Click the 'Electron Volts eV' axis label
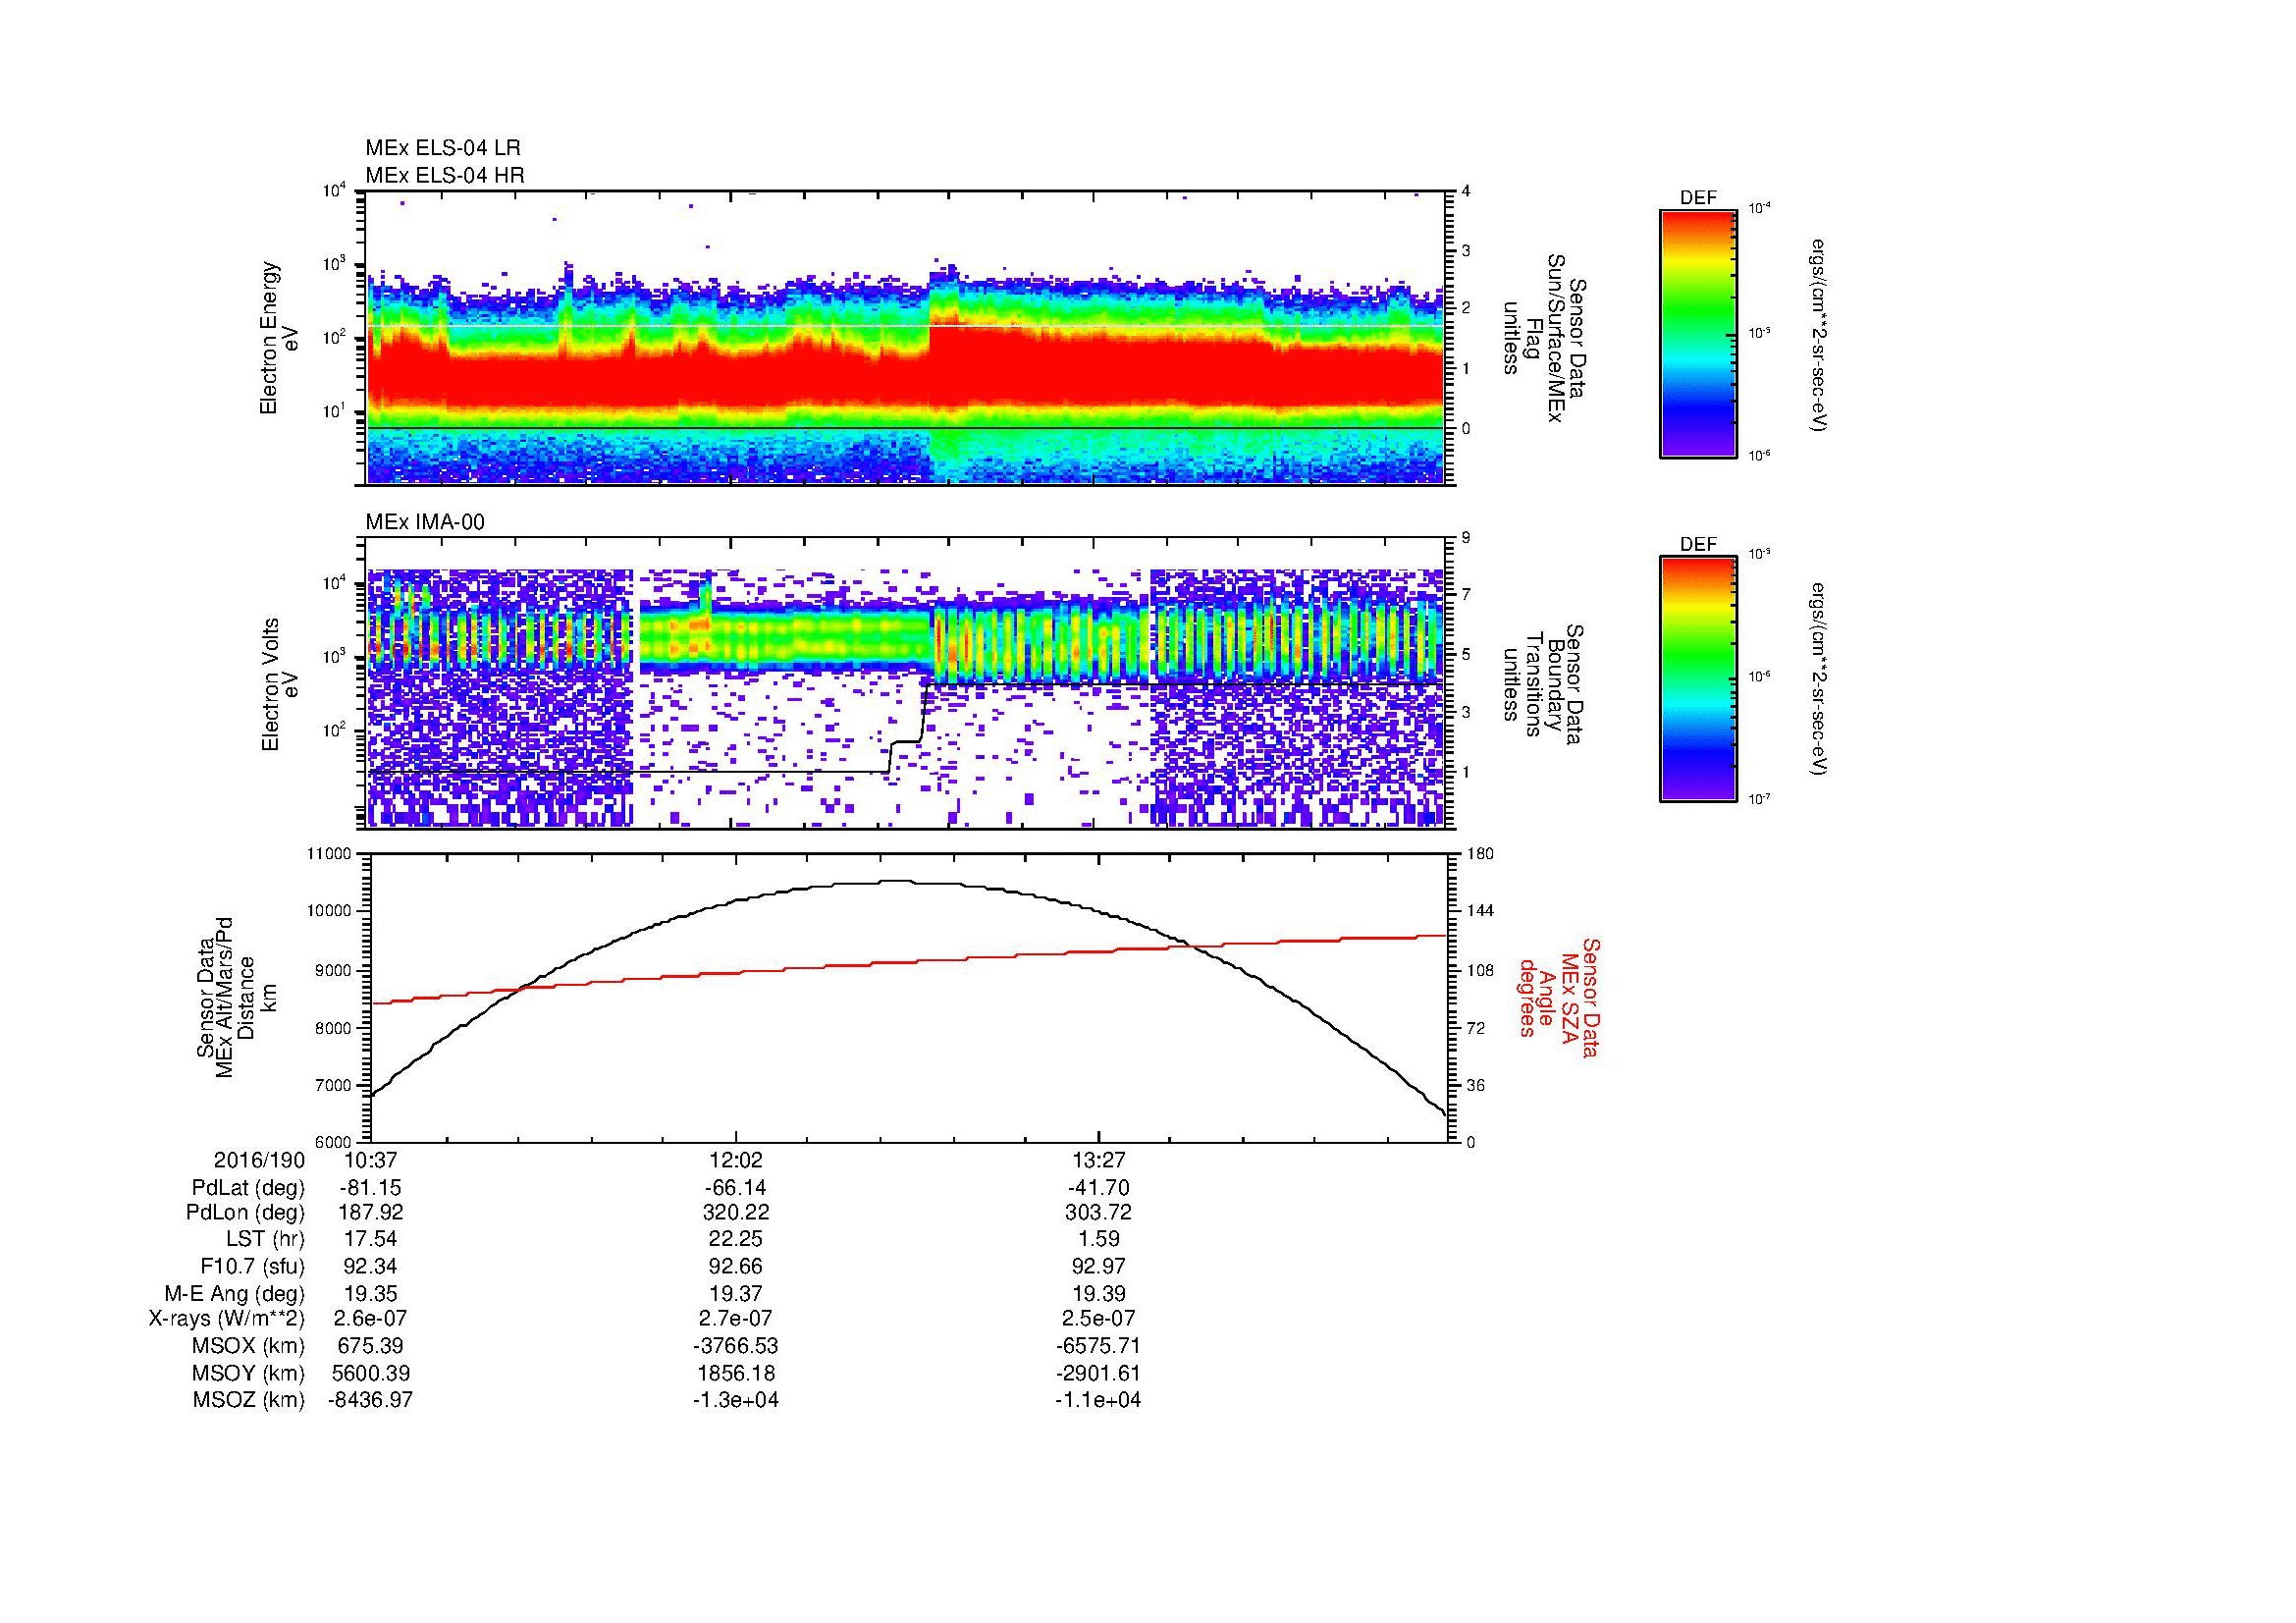This screenshot has width=2296, height=1623. 280,685
